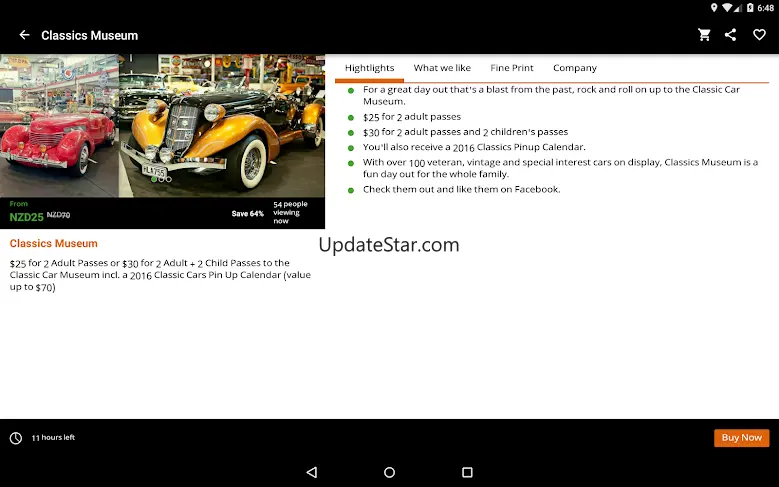
Task: Tap the 54 people viewing now text
Action: [x=290, y=213]
